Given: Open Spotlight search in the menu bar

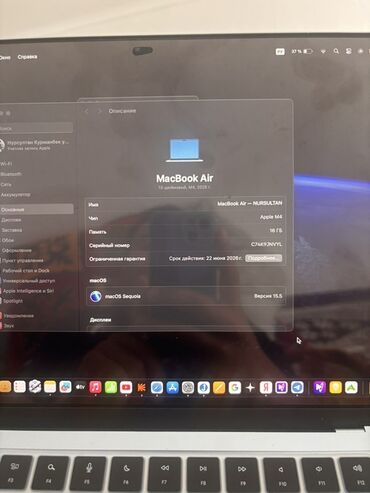Looking at the screenshot, I should click(336, 51).
